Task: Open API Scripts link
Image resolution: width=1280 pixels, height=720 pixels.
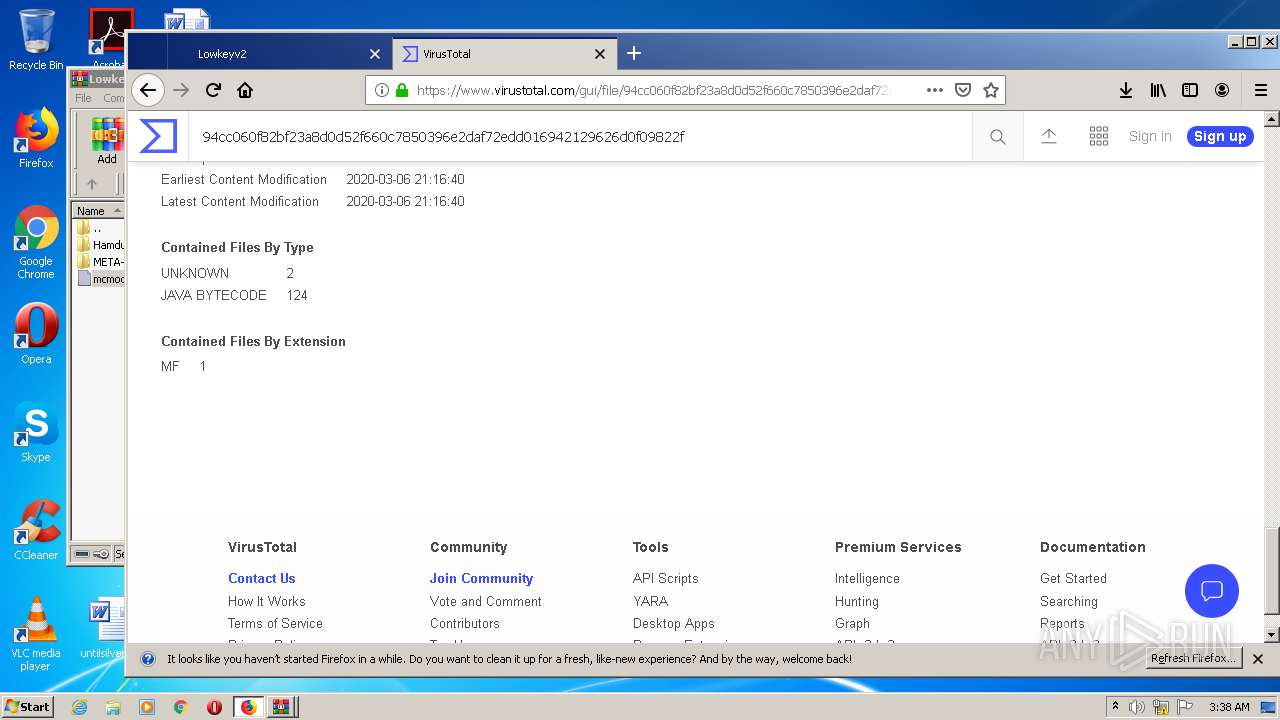Action: pos(665,578)
